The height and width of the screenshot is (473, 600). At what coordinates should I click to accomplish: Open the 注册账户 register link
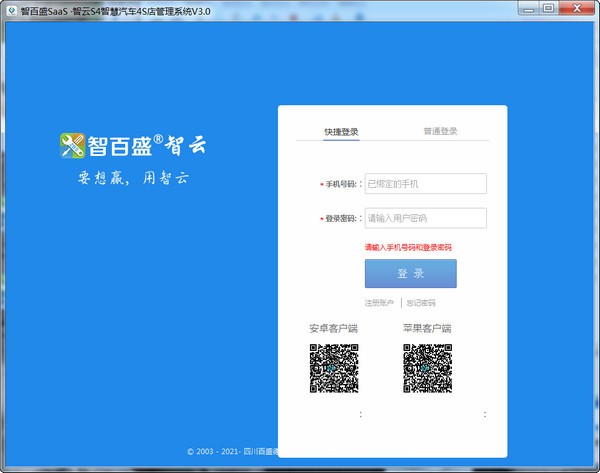[380, 303]
